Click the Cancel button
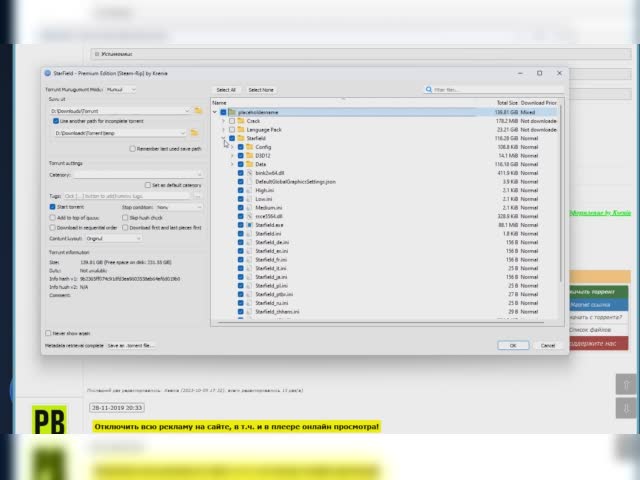Viewport: 640px width, 480px height. coord(547,346)
